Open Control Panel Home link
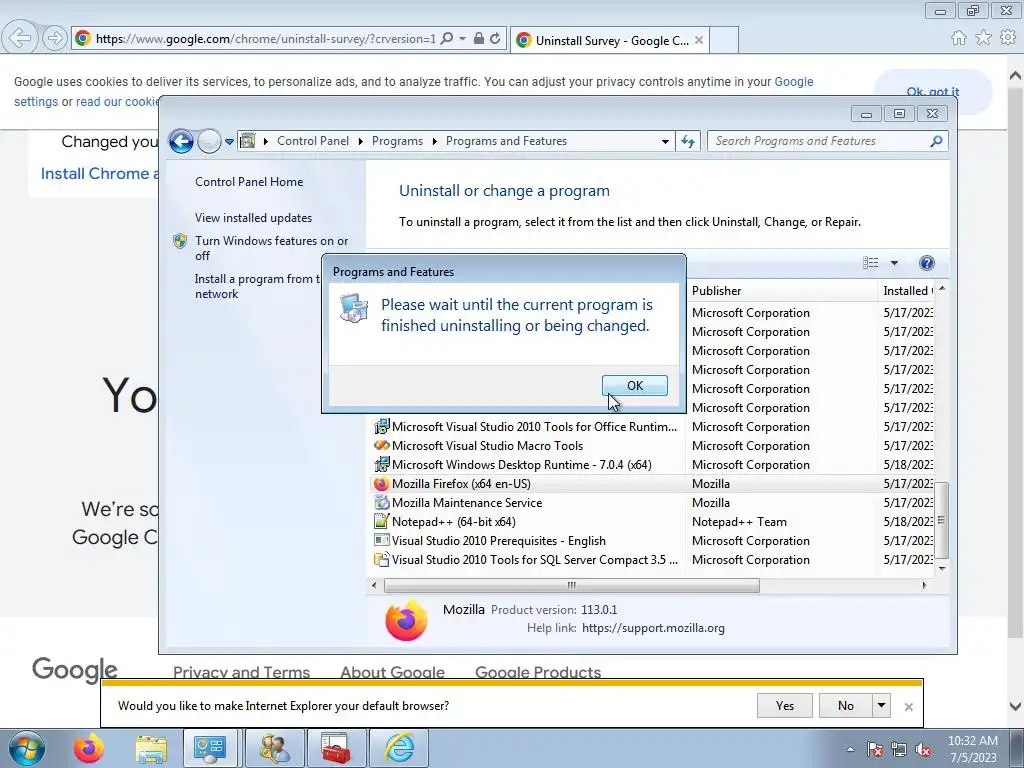Image resolution: width=1024 pixels, height=768 pixels. [x=249, y=182]
